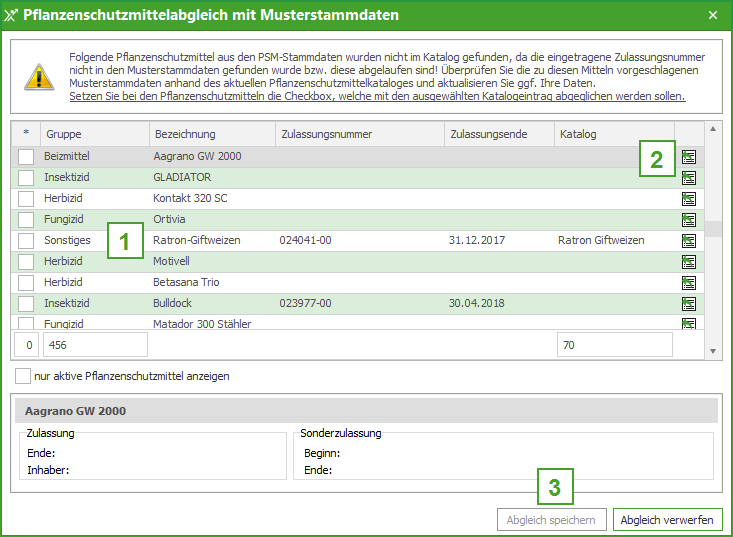Sort by Gruppe column header
Screen dimensions: 733x537
[95, 134]
